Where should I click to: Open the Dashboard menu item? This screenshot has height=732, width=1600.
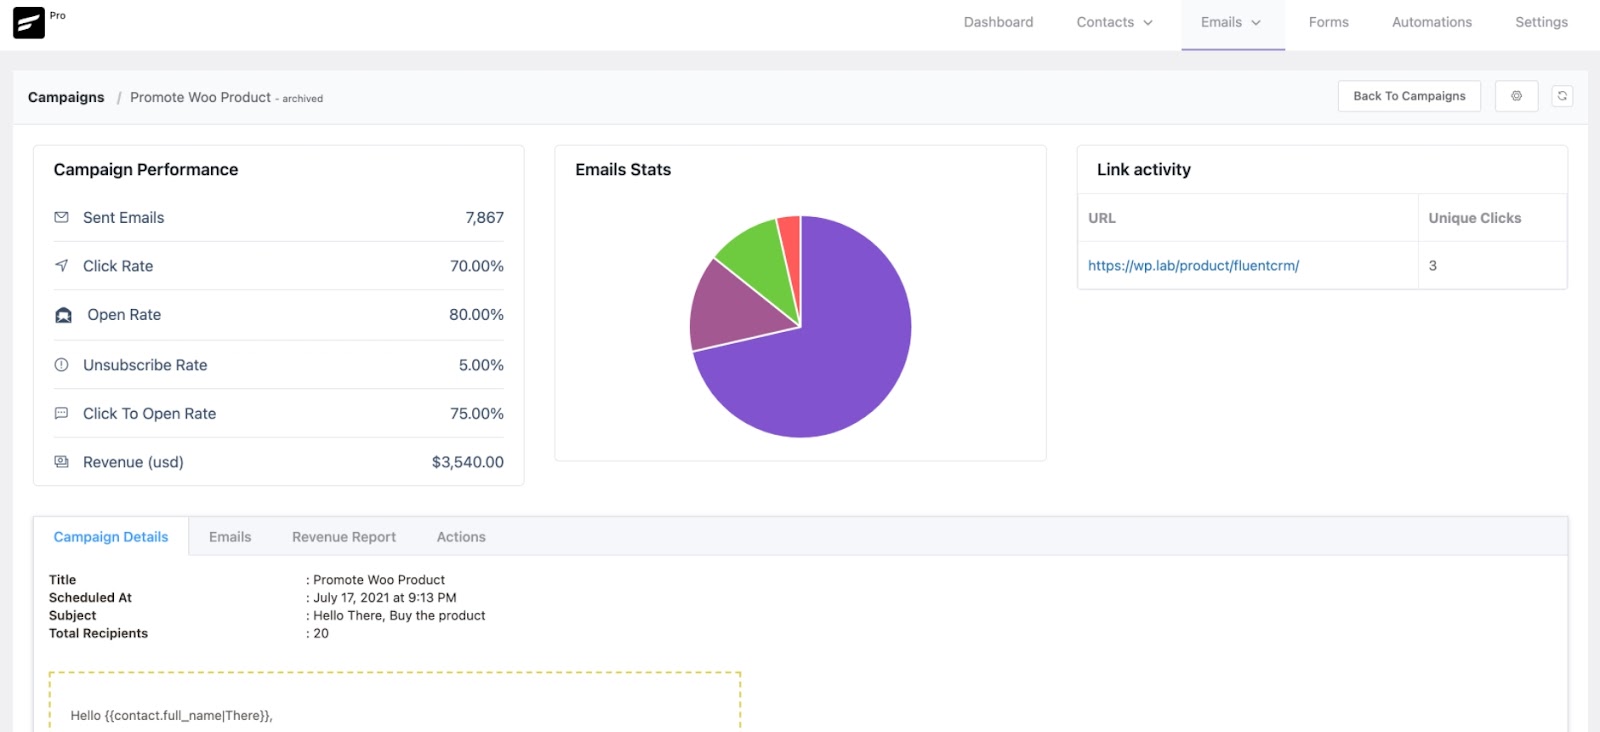[998, 22]
